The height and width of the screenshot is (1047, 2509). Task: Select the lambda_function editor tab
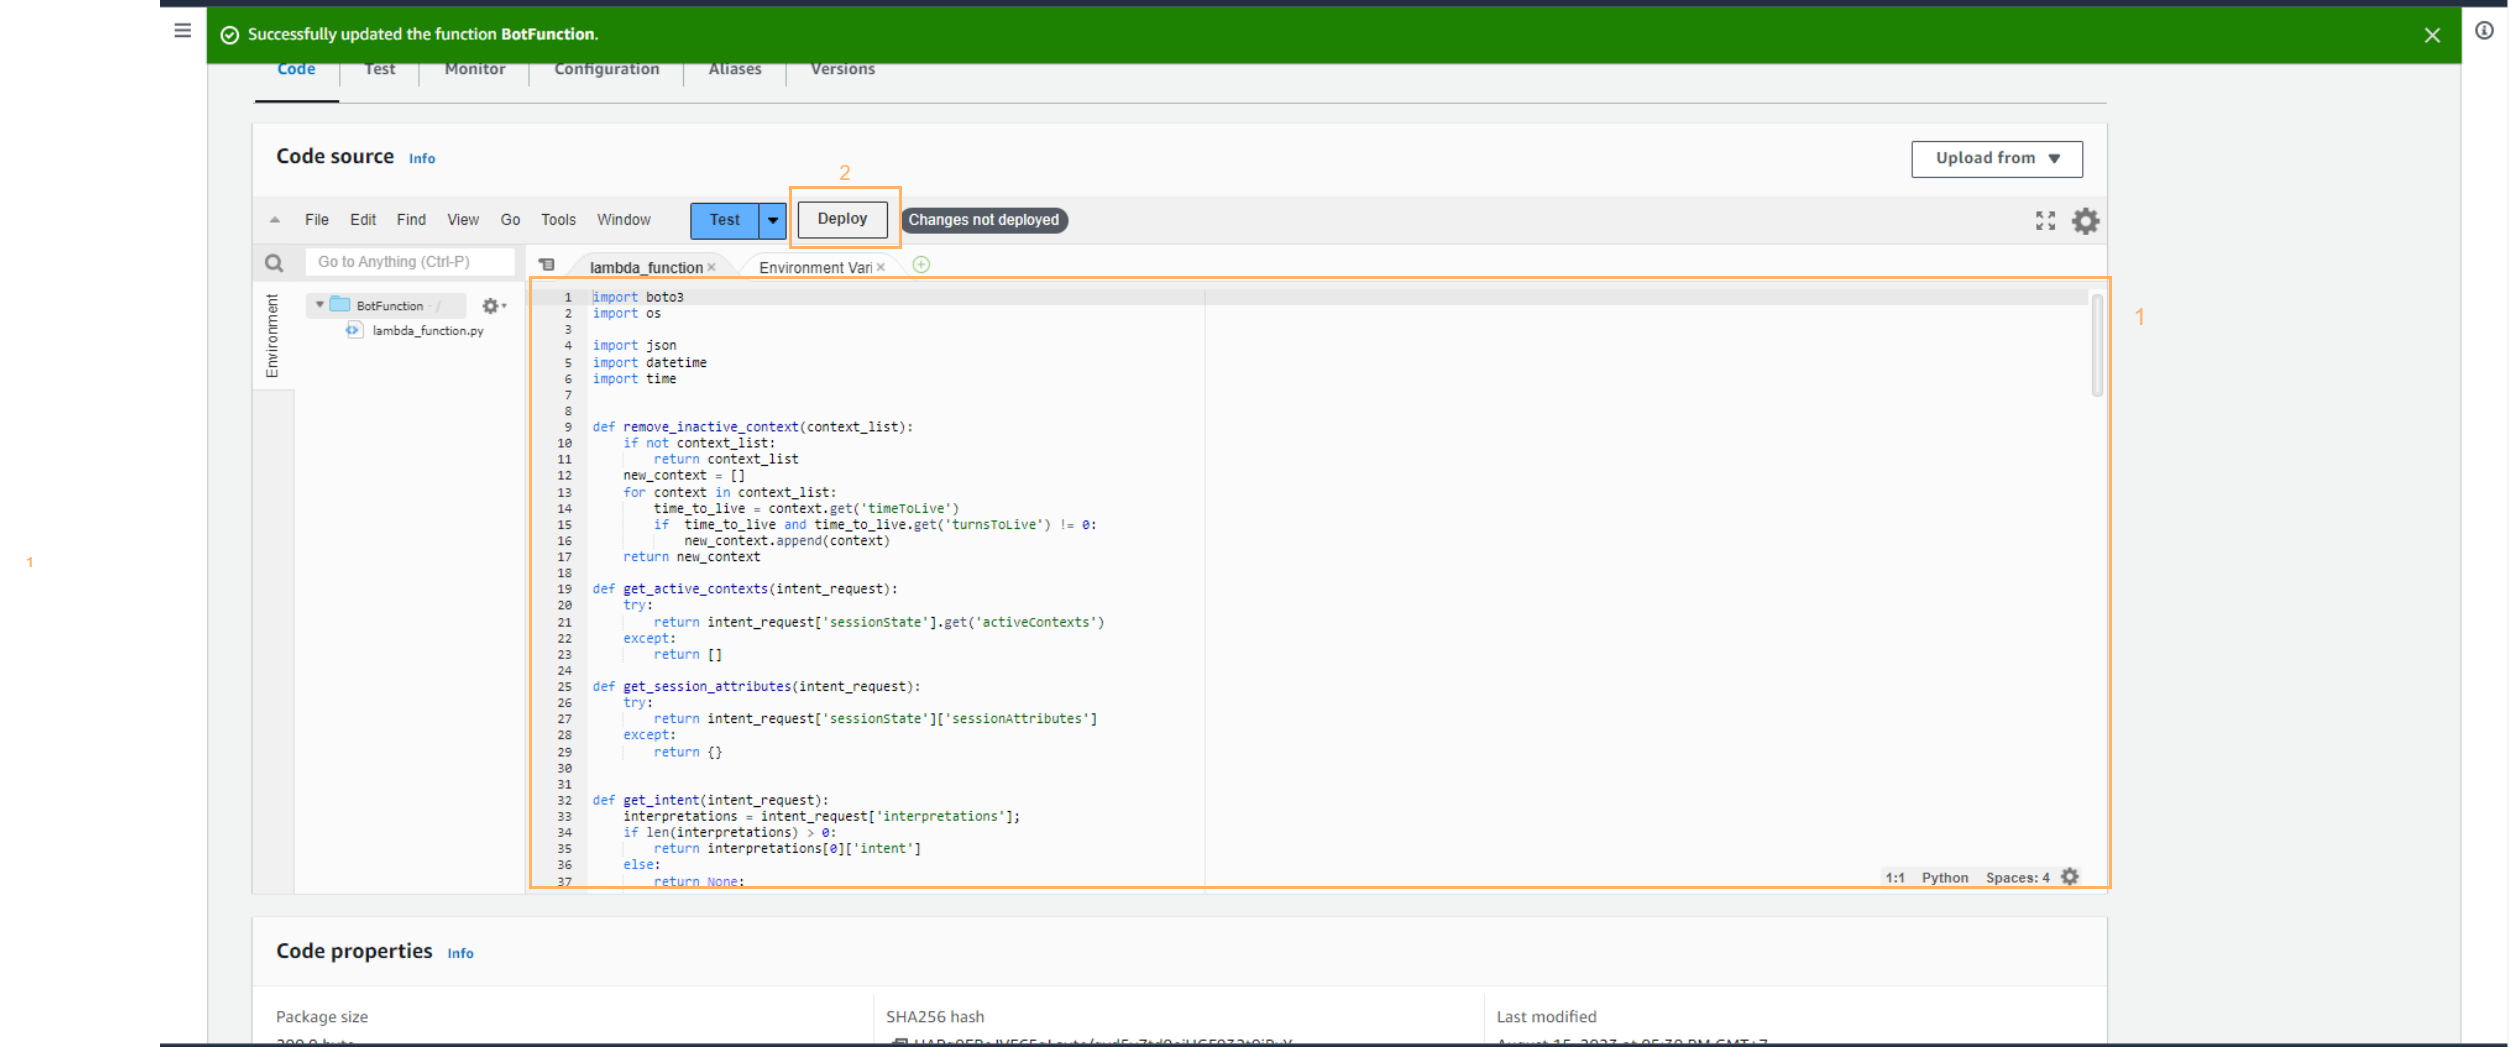pyautogui.click(x=646, y=268)
